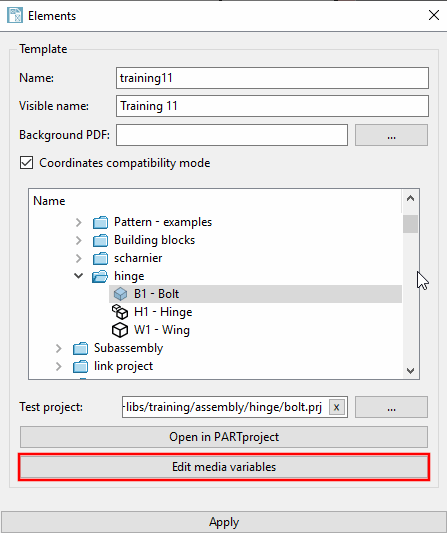Select the H1 - Hinge tree row
This screenshot has height=533, width=447.
[255, 312]
